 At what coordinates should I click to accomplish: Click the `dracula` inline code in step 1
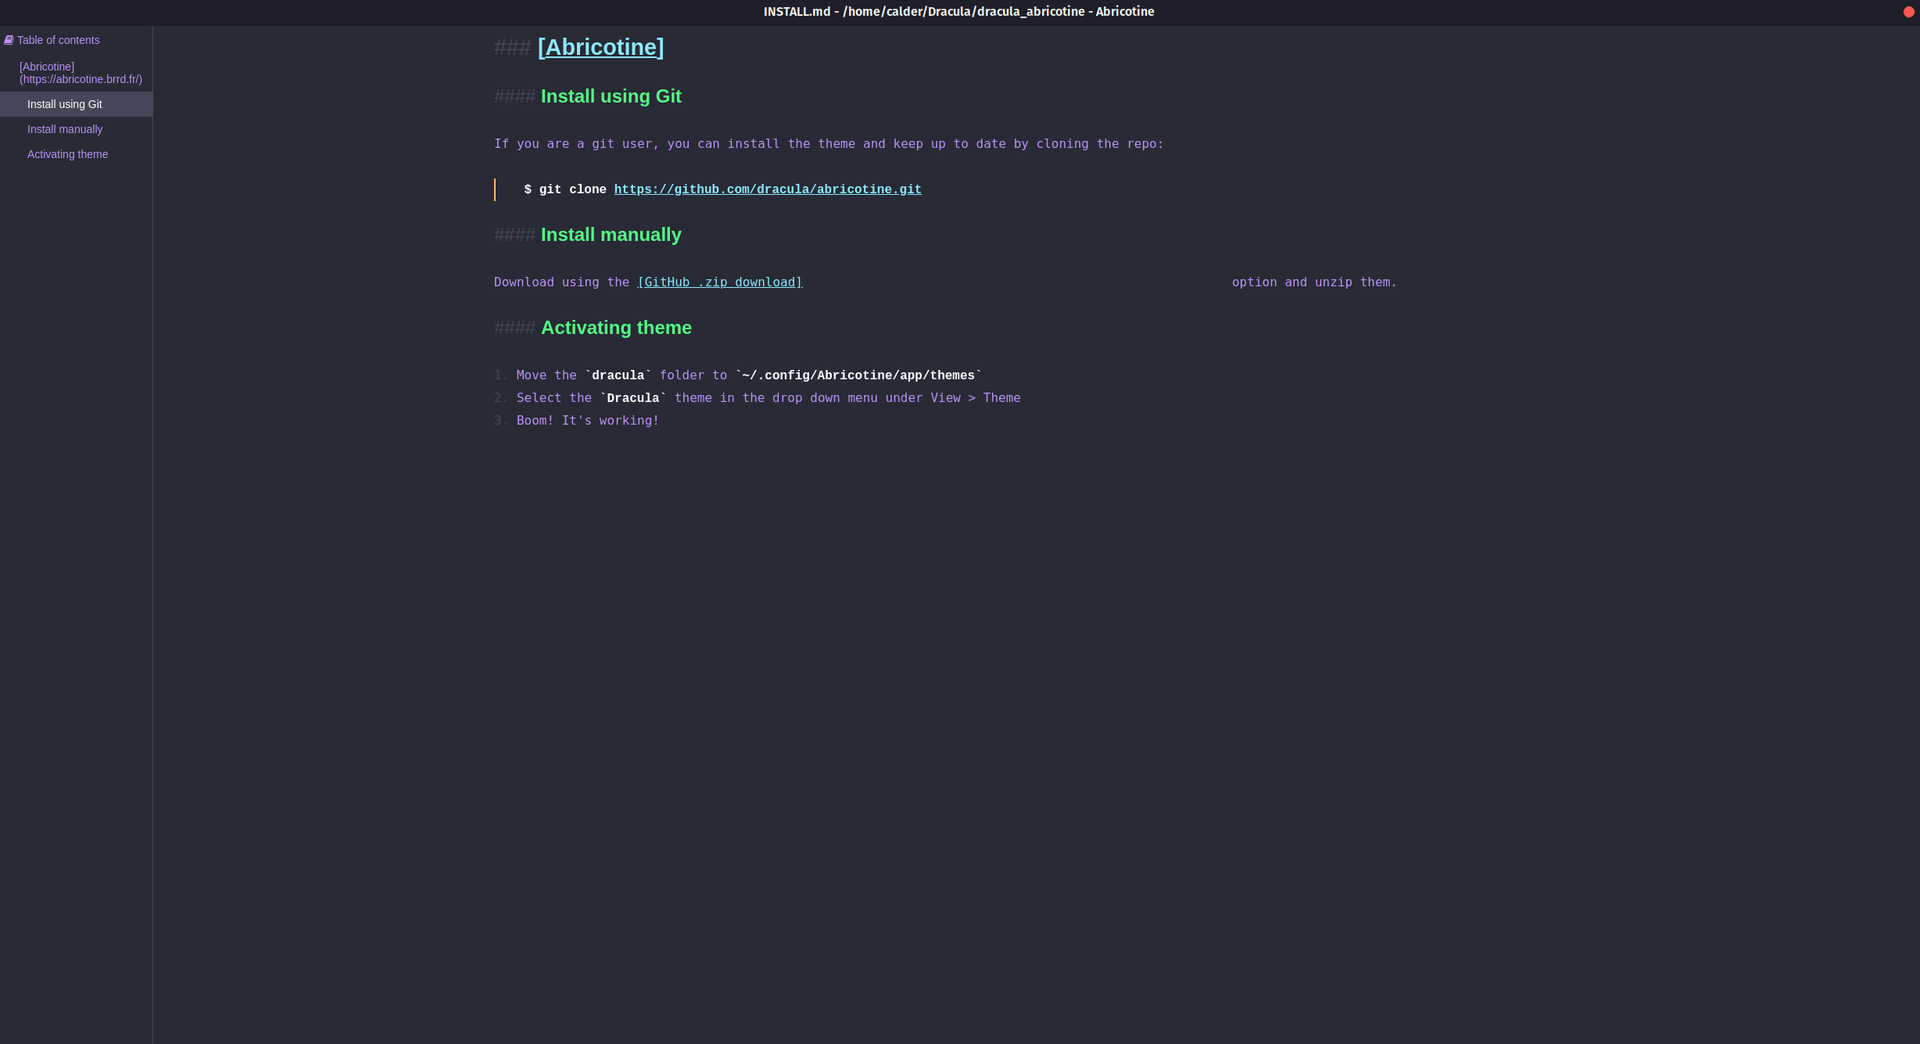(x=618, y=375)
